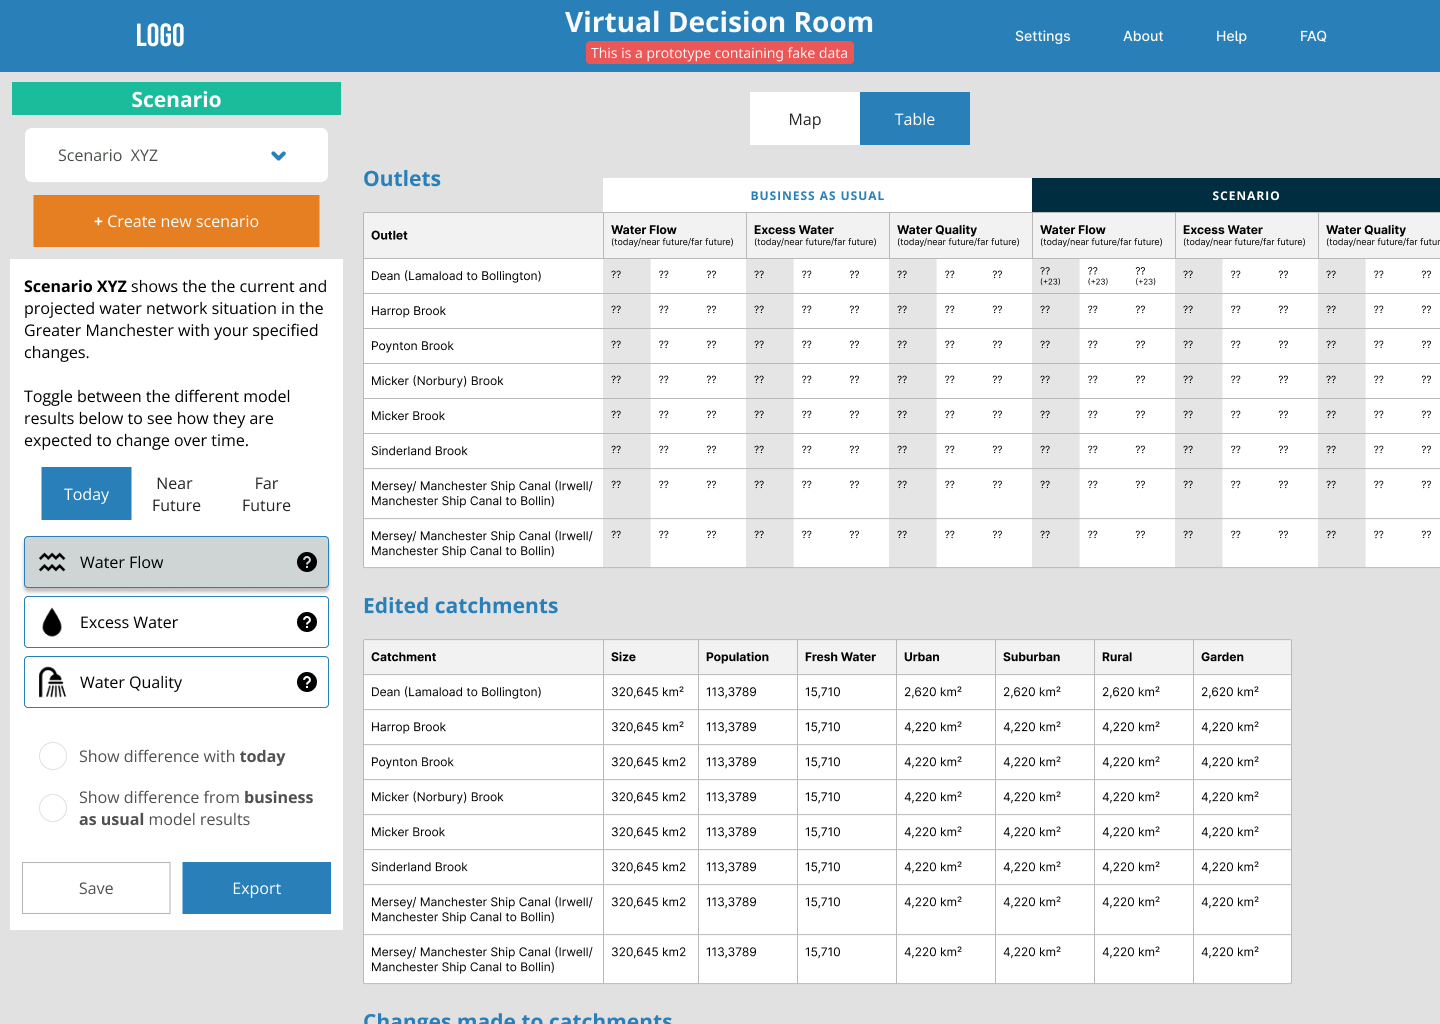The width and height of the screenshot is (1440, 1024).
Task: Click the Water Quality shower icon
Action: click(x=52, y=682)
